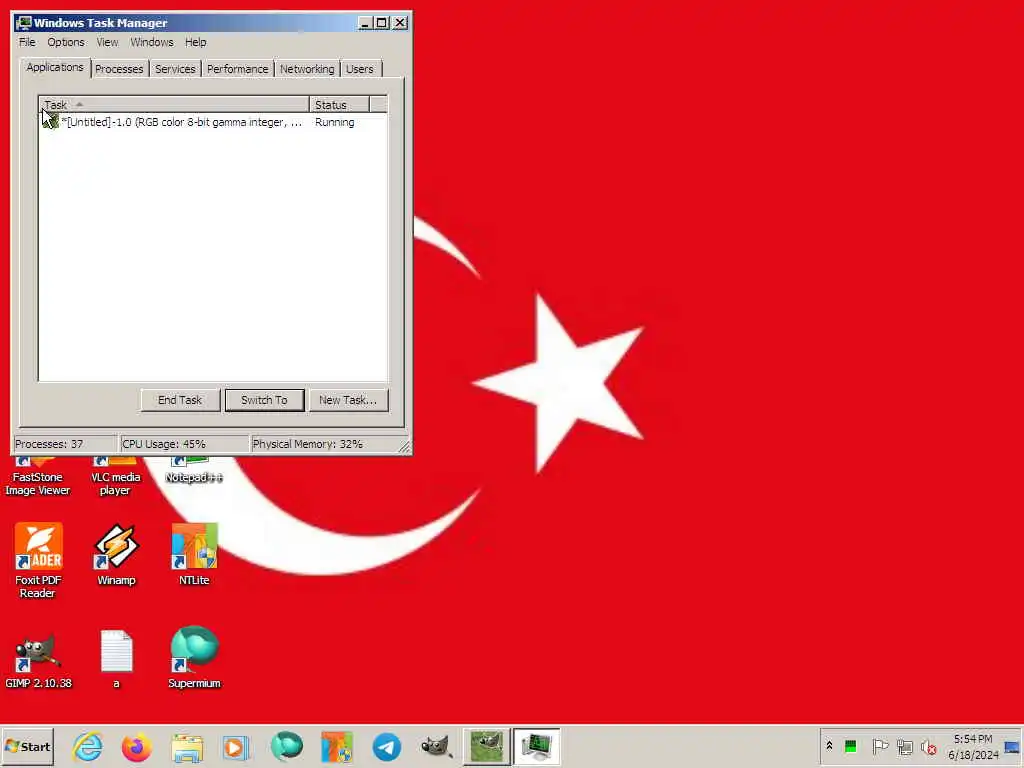Click the green CPU meter tray icon

click(x=850, y=746)
